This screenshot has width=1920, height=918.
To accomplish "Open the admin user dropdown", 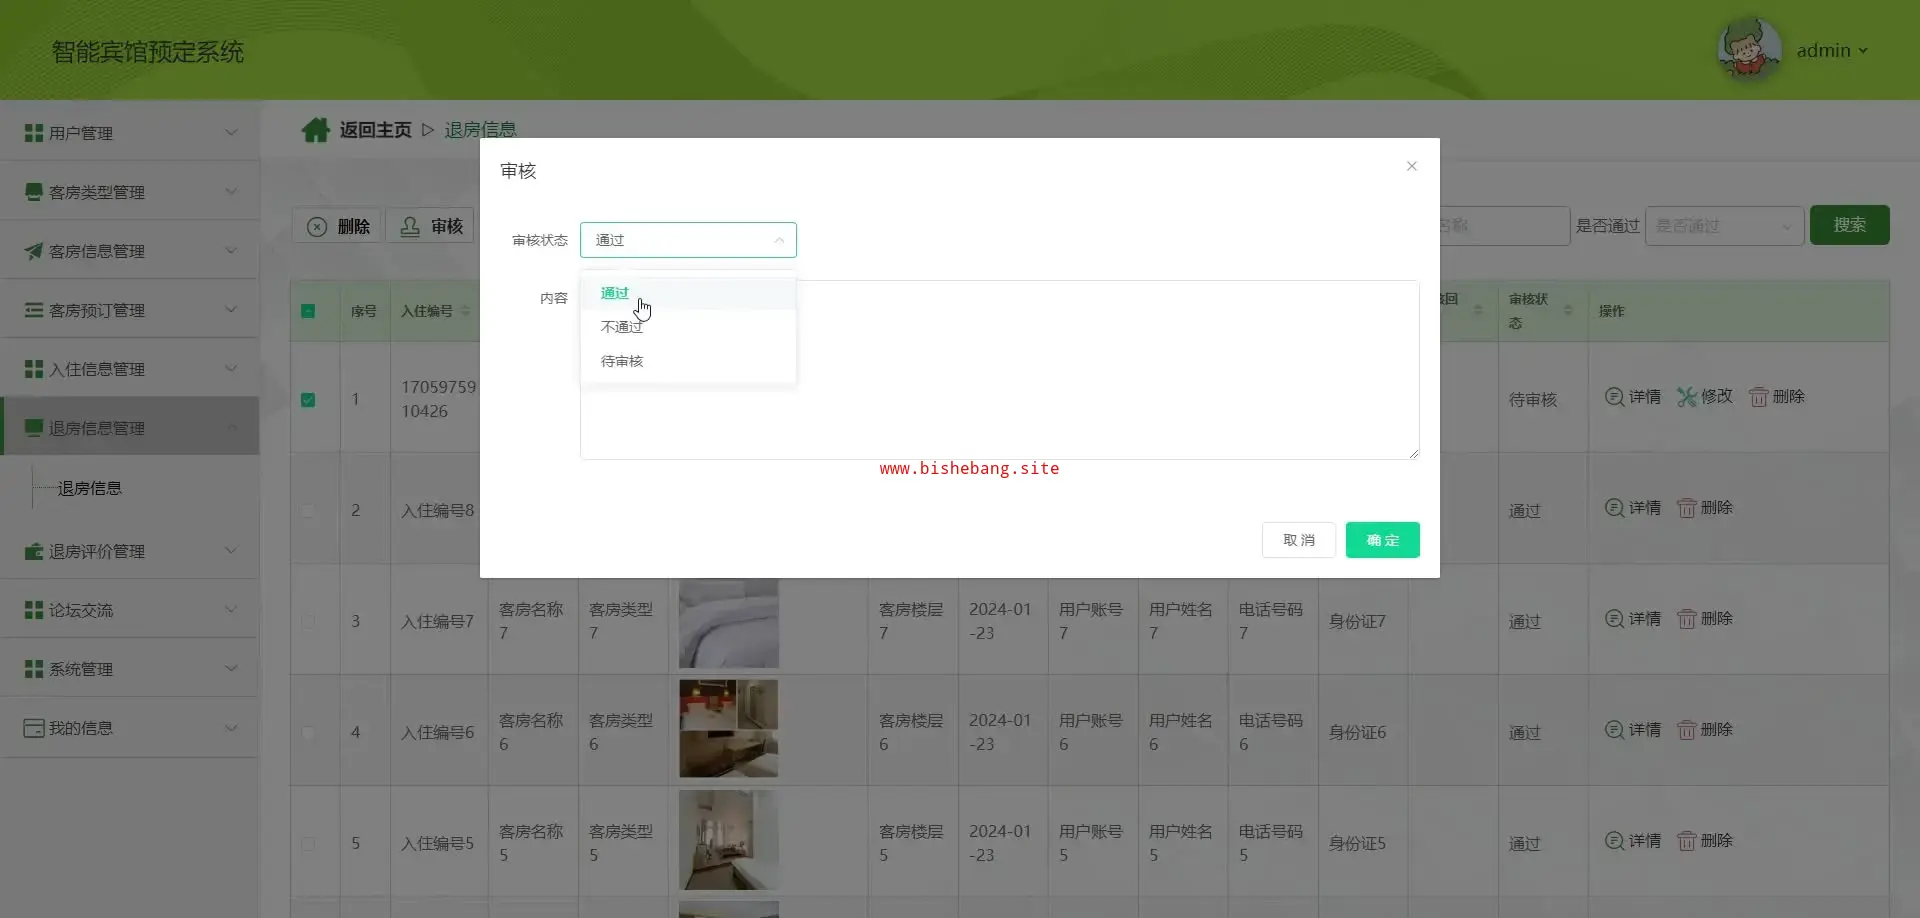I will [1832, 51].
